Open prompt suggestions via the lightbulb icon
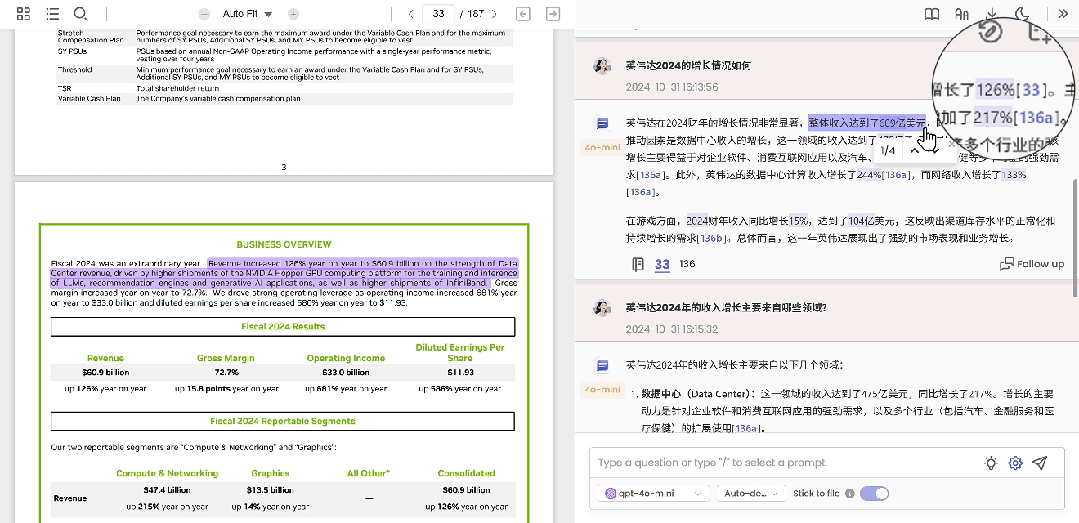1079x523 pixels. pyautogui.click(x=991, y=463)
